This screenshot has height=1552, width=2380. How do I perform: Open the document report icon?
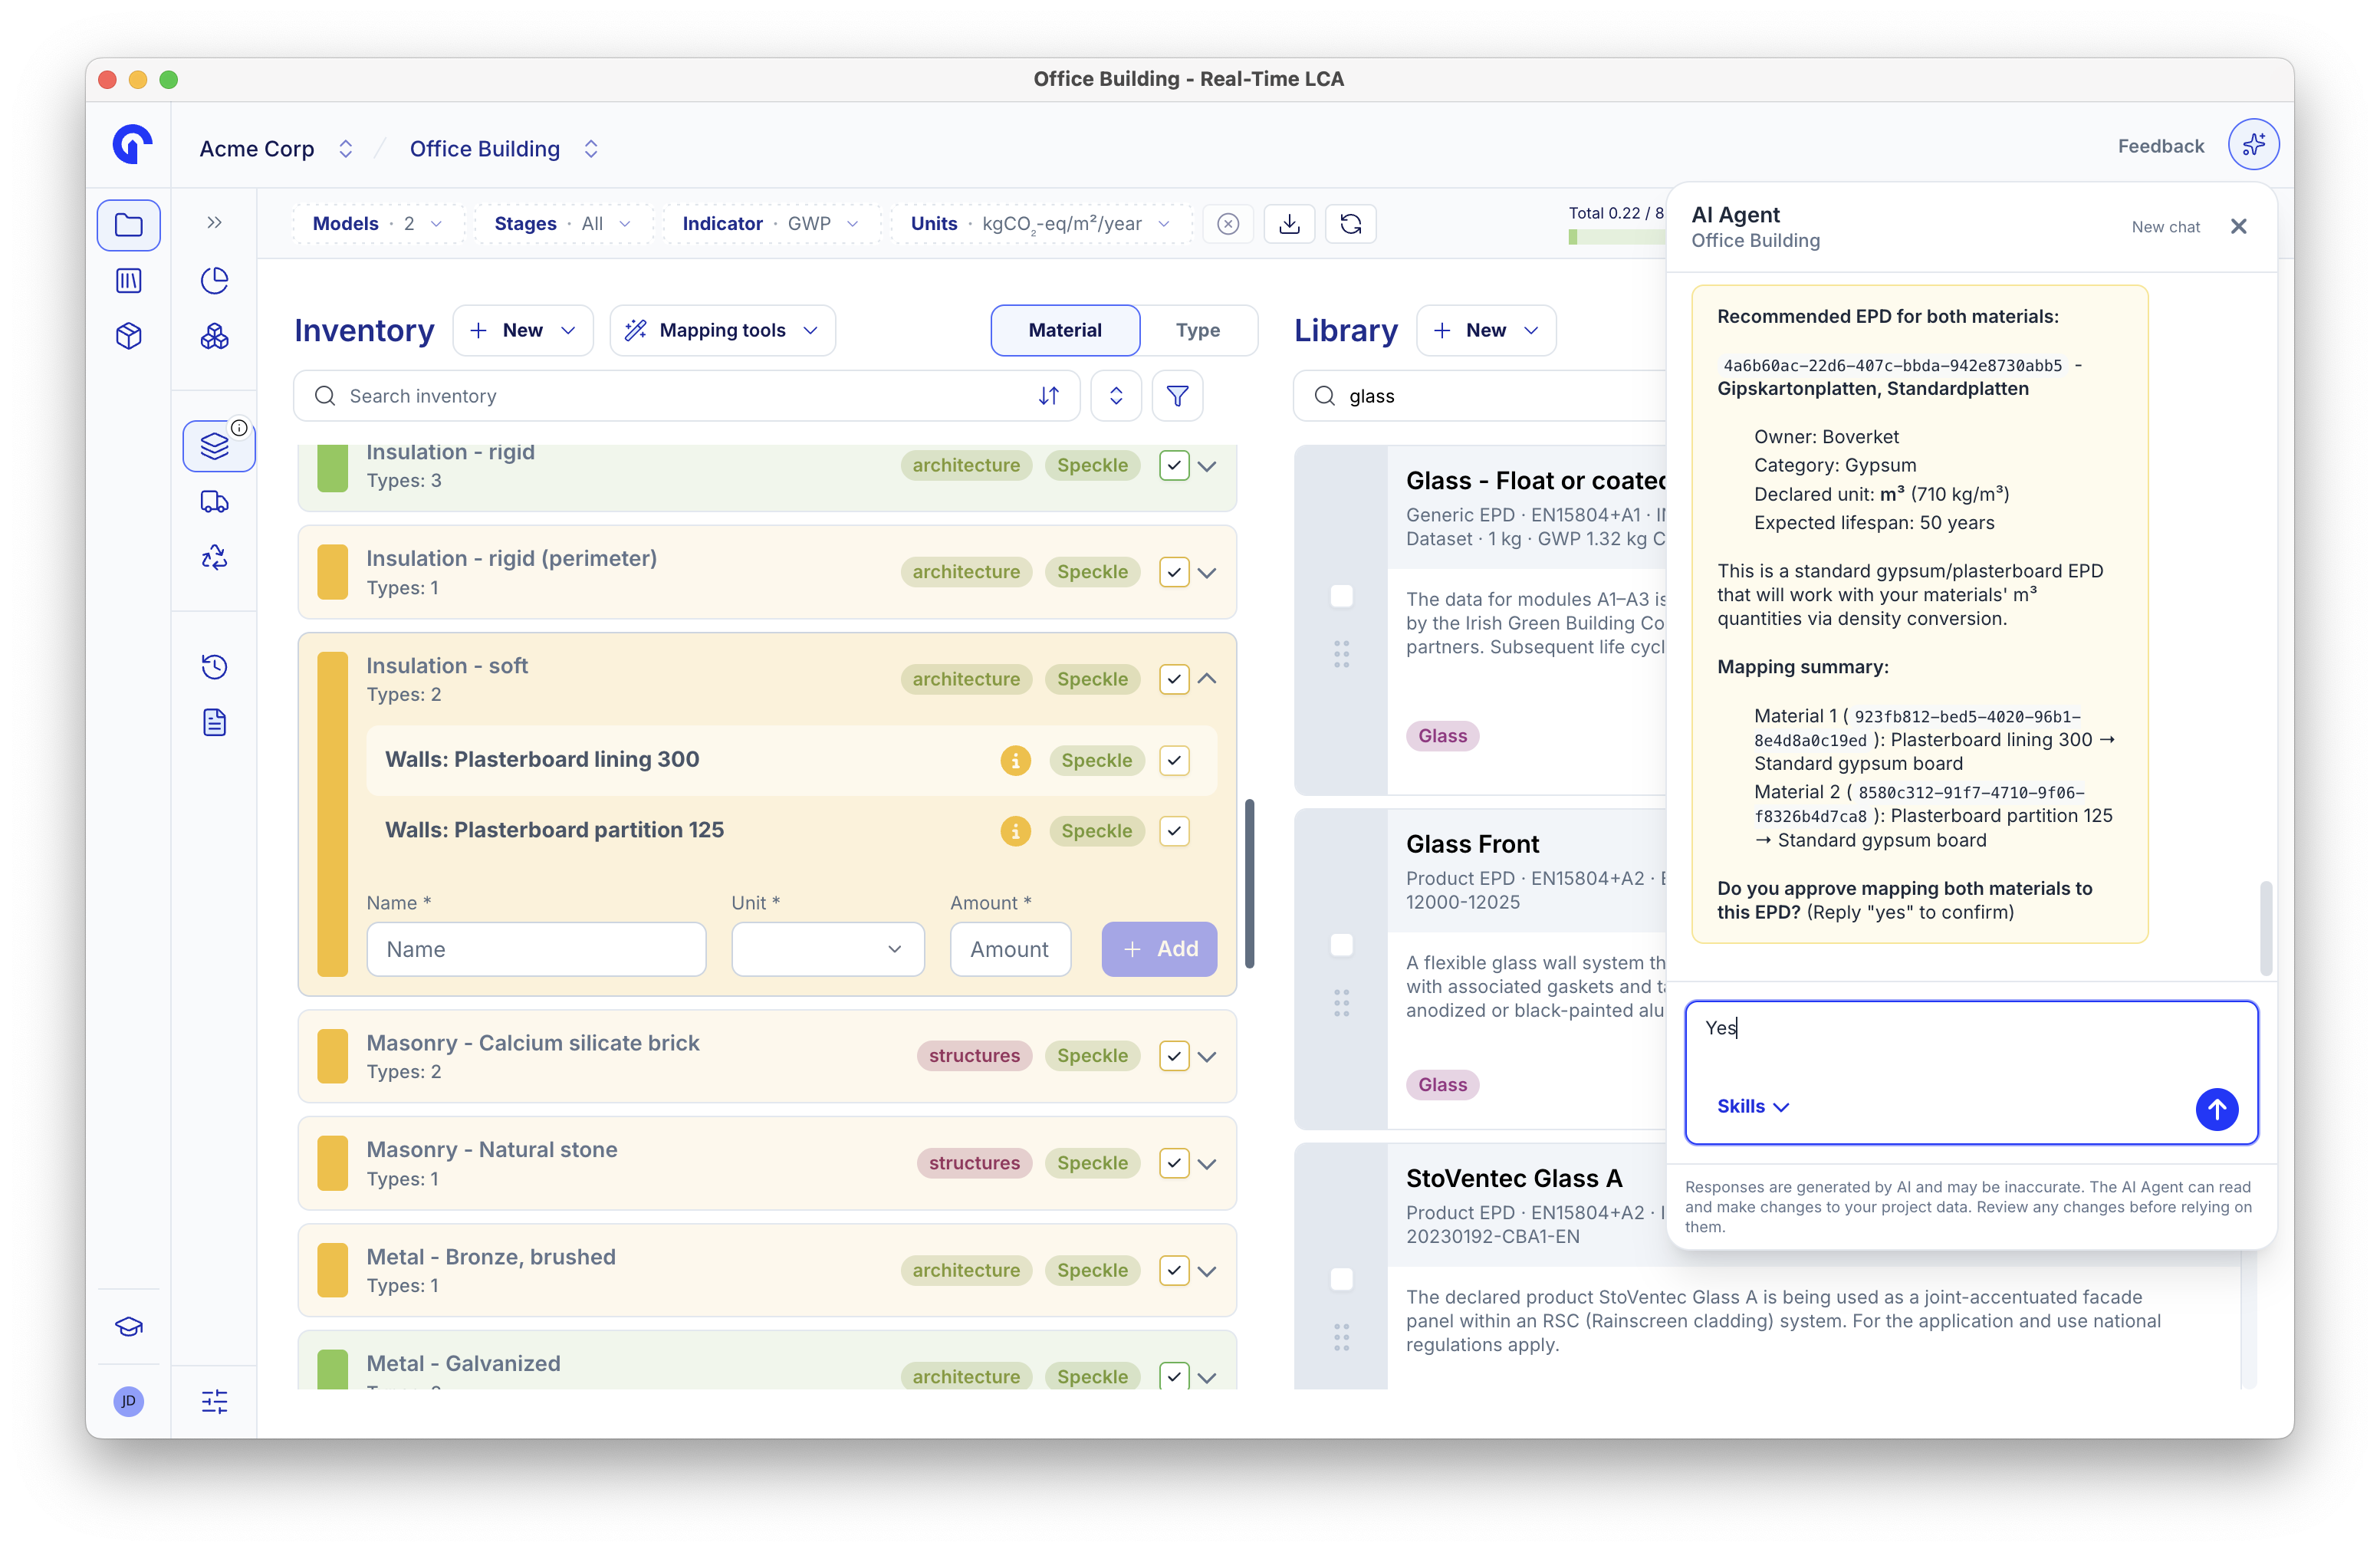[214, 723]
